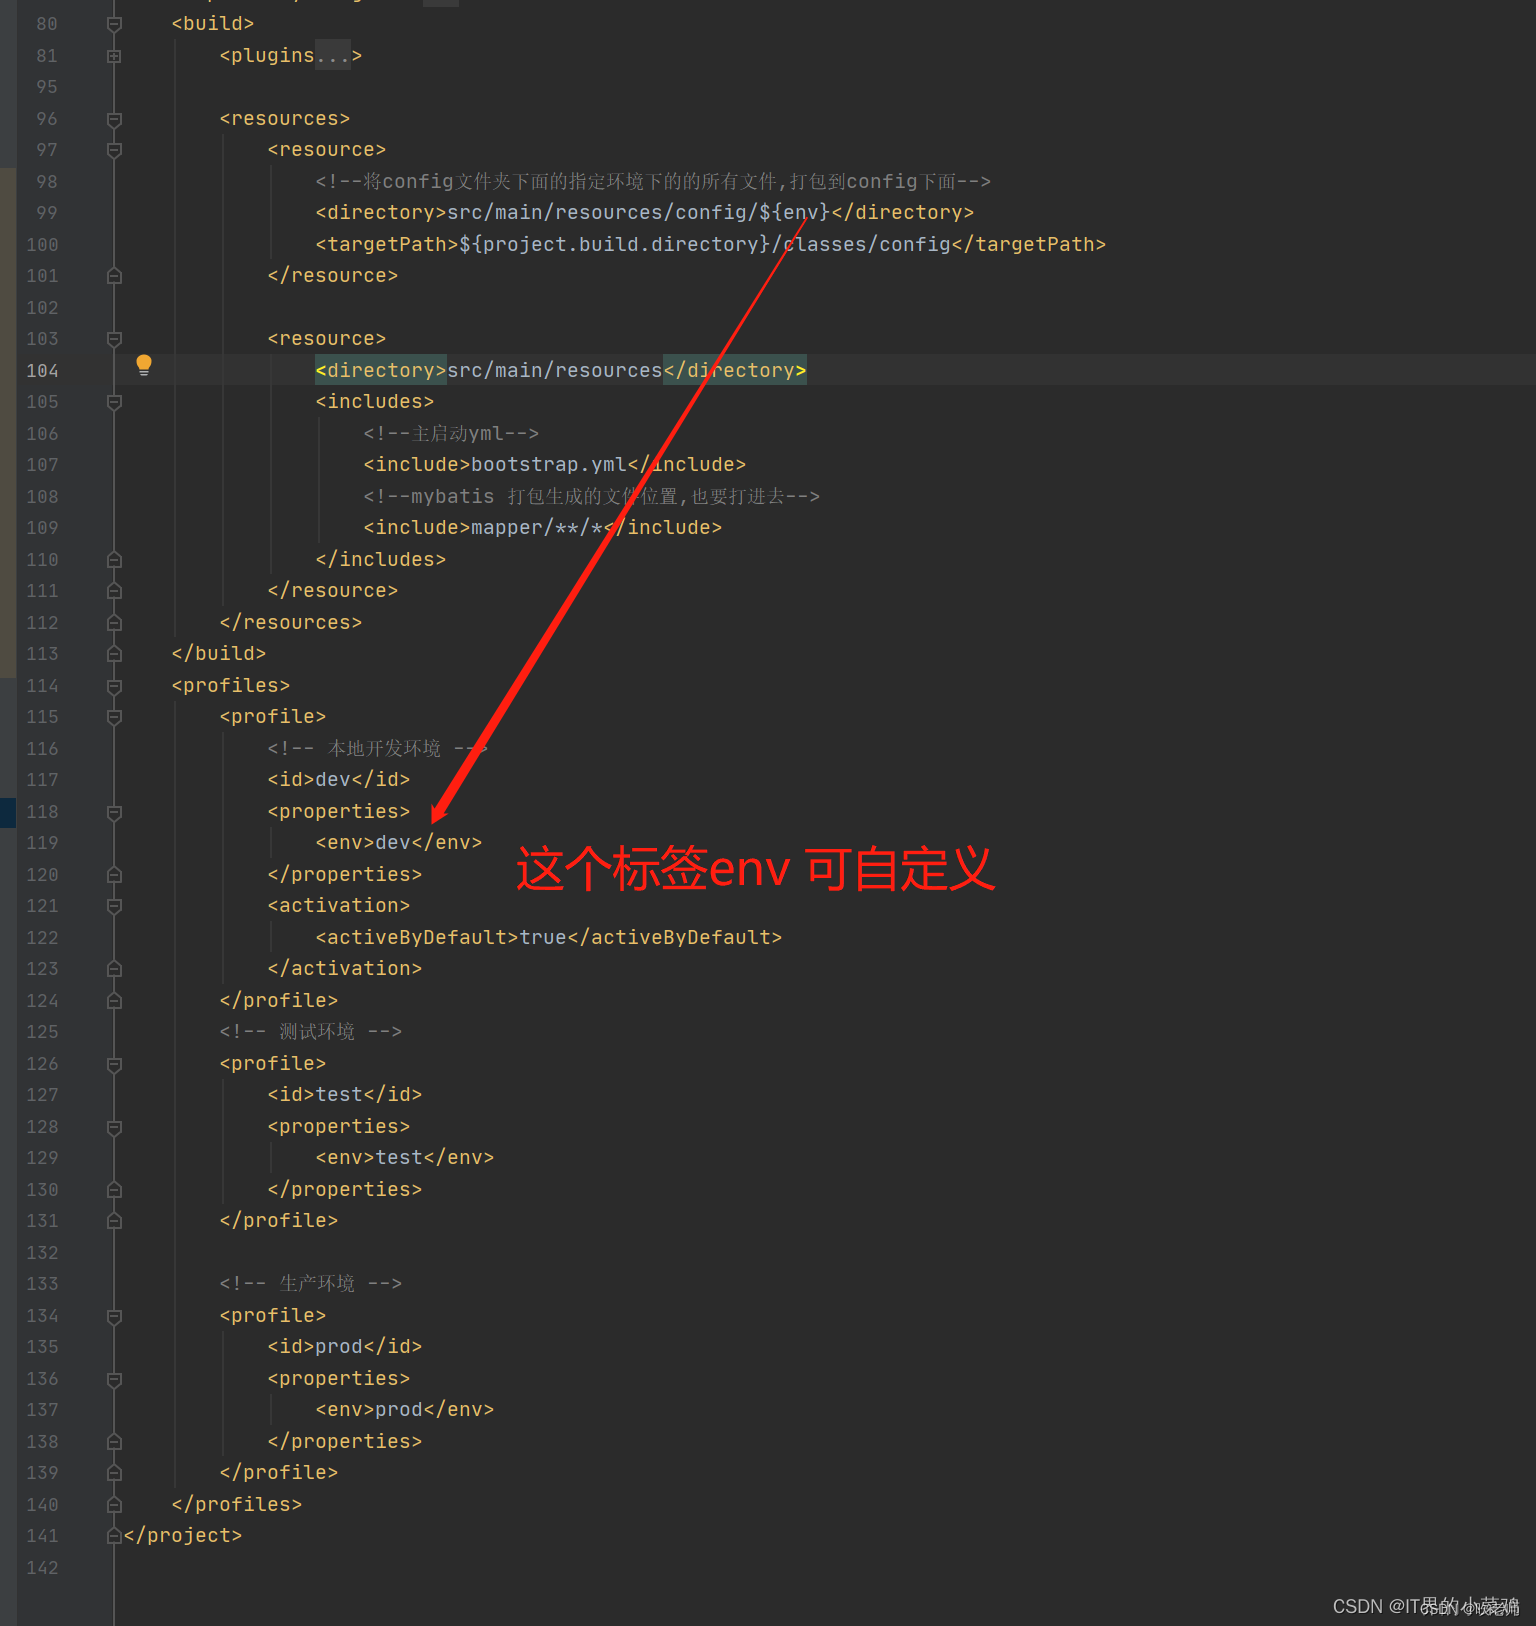Click the highlighted directory src/main/resources line
This screenshot has width=1536, height=1626.
pos(561,371)
